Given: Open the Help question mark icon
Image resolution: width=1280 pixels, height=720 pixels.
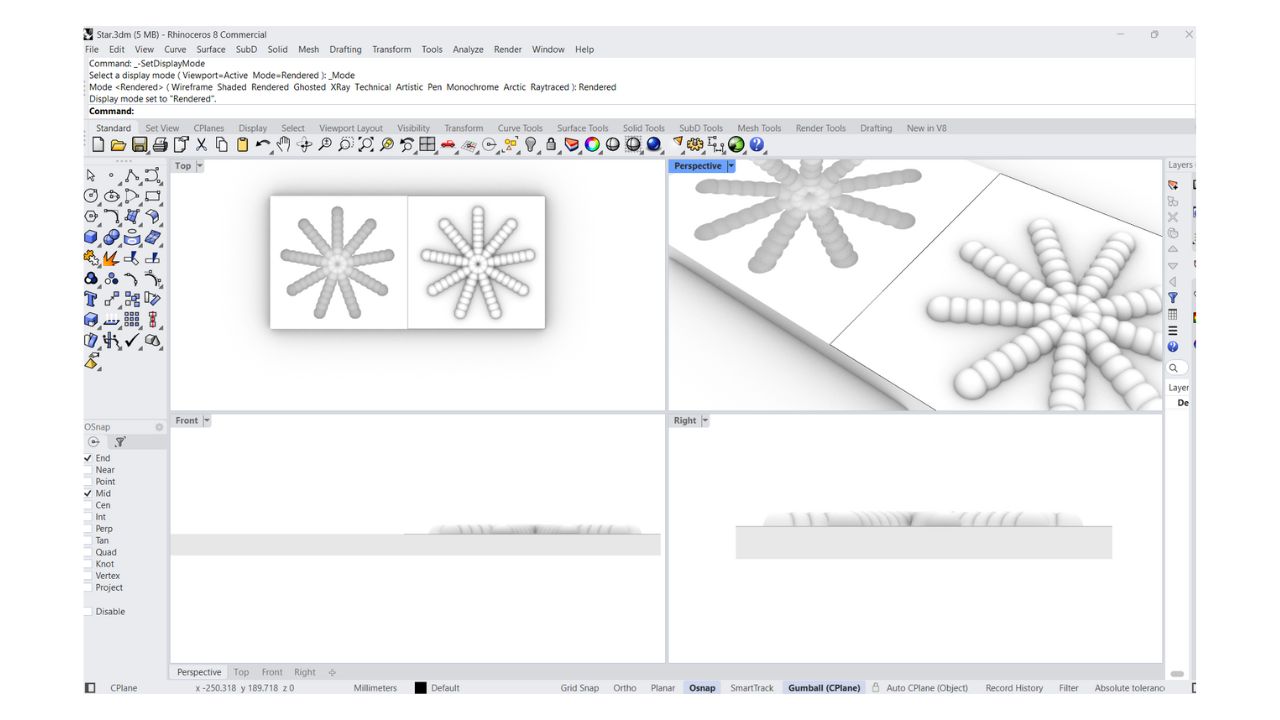Looking at the screenshot, I should 757,145.
